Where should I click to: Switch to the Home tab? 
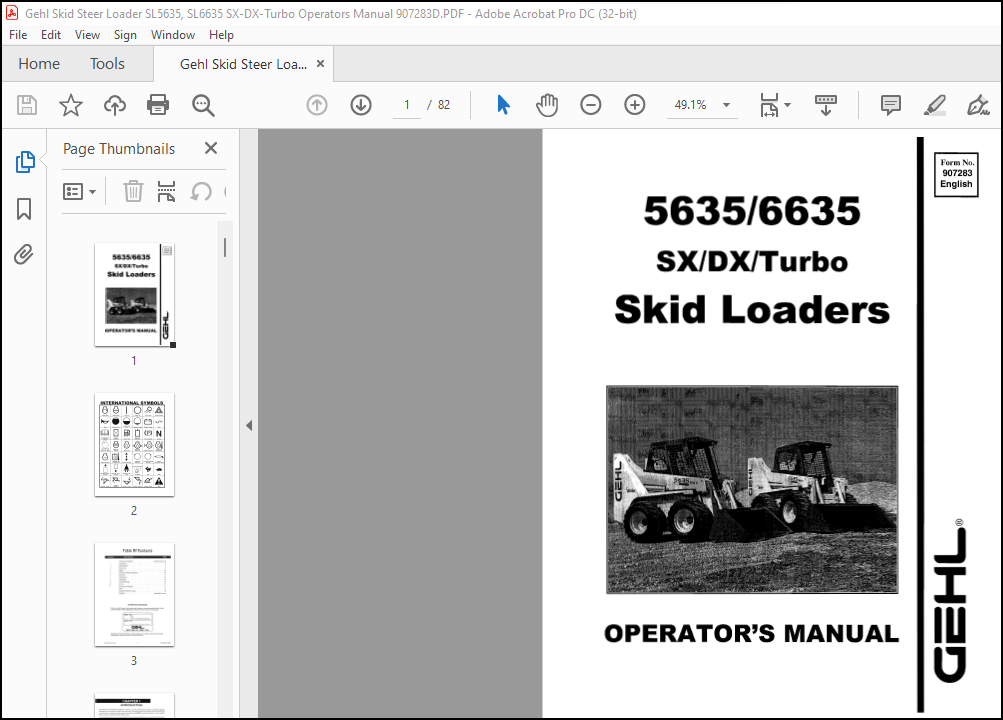pyautogui.click(x=39, y=64)
